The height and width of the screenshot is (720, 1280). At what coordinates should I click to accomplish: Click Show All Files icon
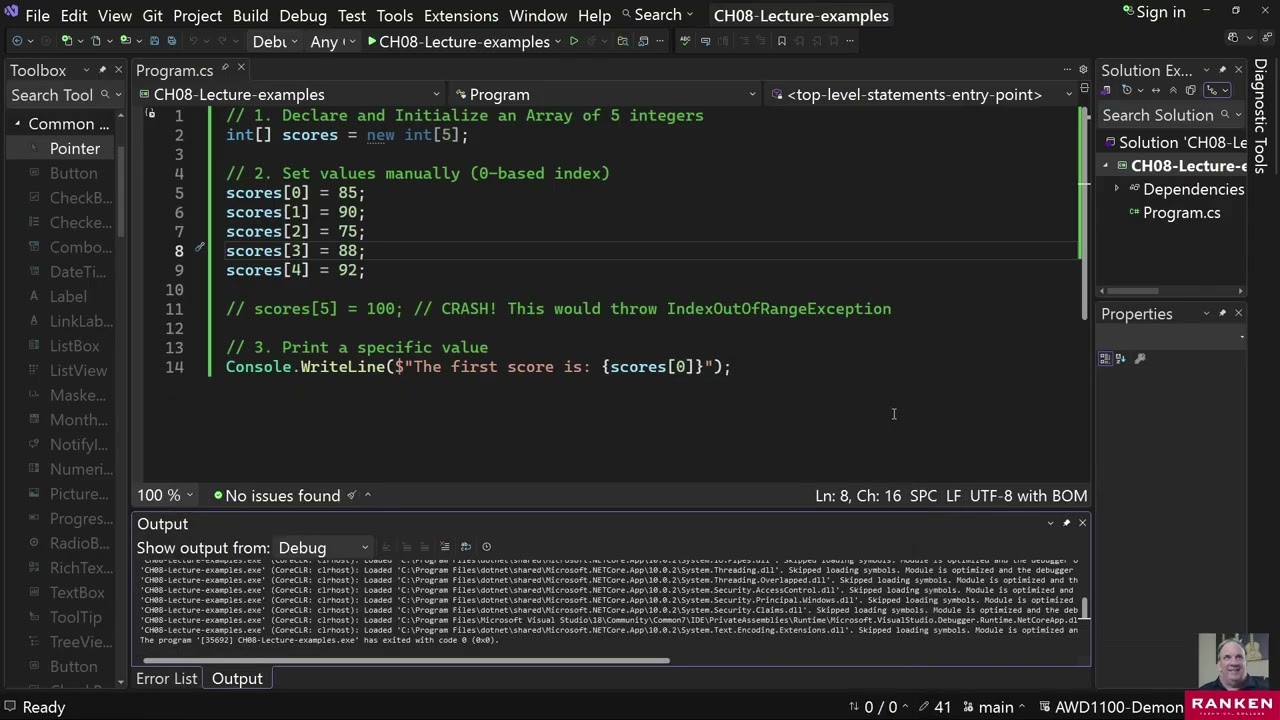pos(1192,90)
